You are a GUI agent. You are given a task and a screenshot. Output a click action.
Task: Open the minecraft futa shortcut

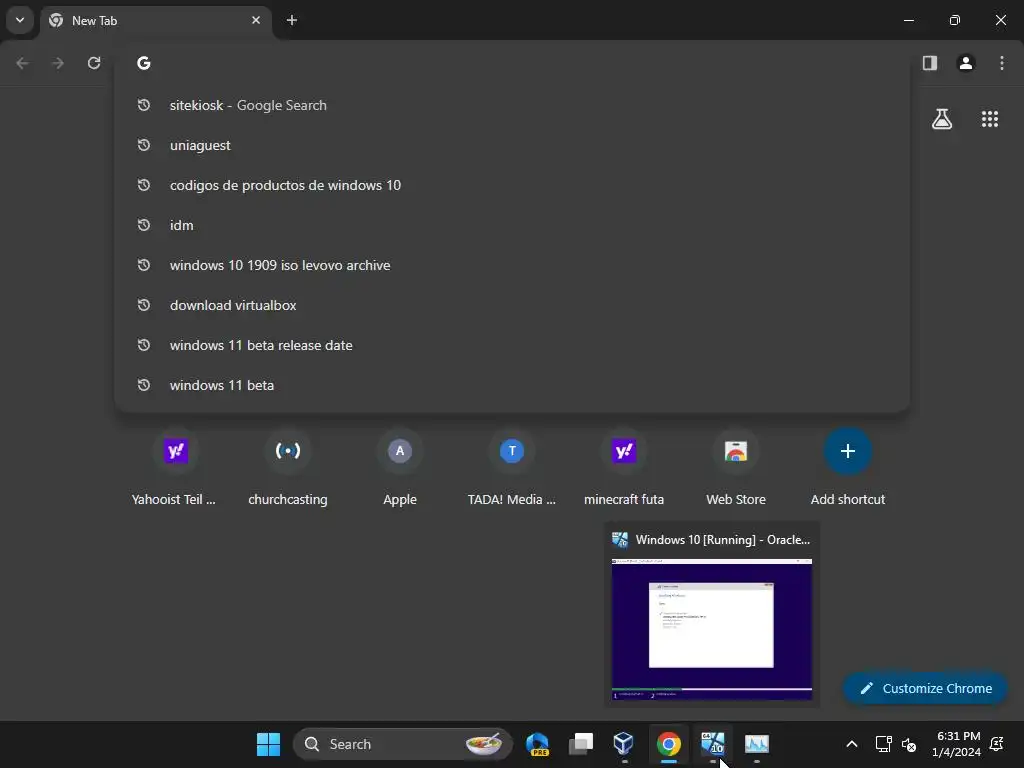[x=624, y=467]
